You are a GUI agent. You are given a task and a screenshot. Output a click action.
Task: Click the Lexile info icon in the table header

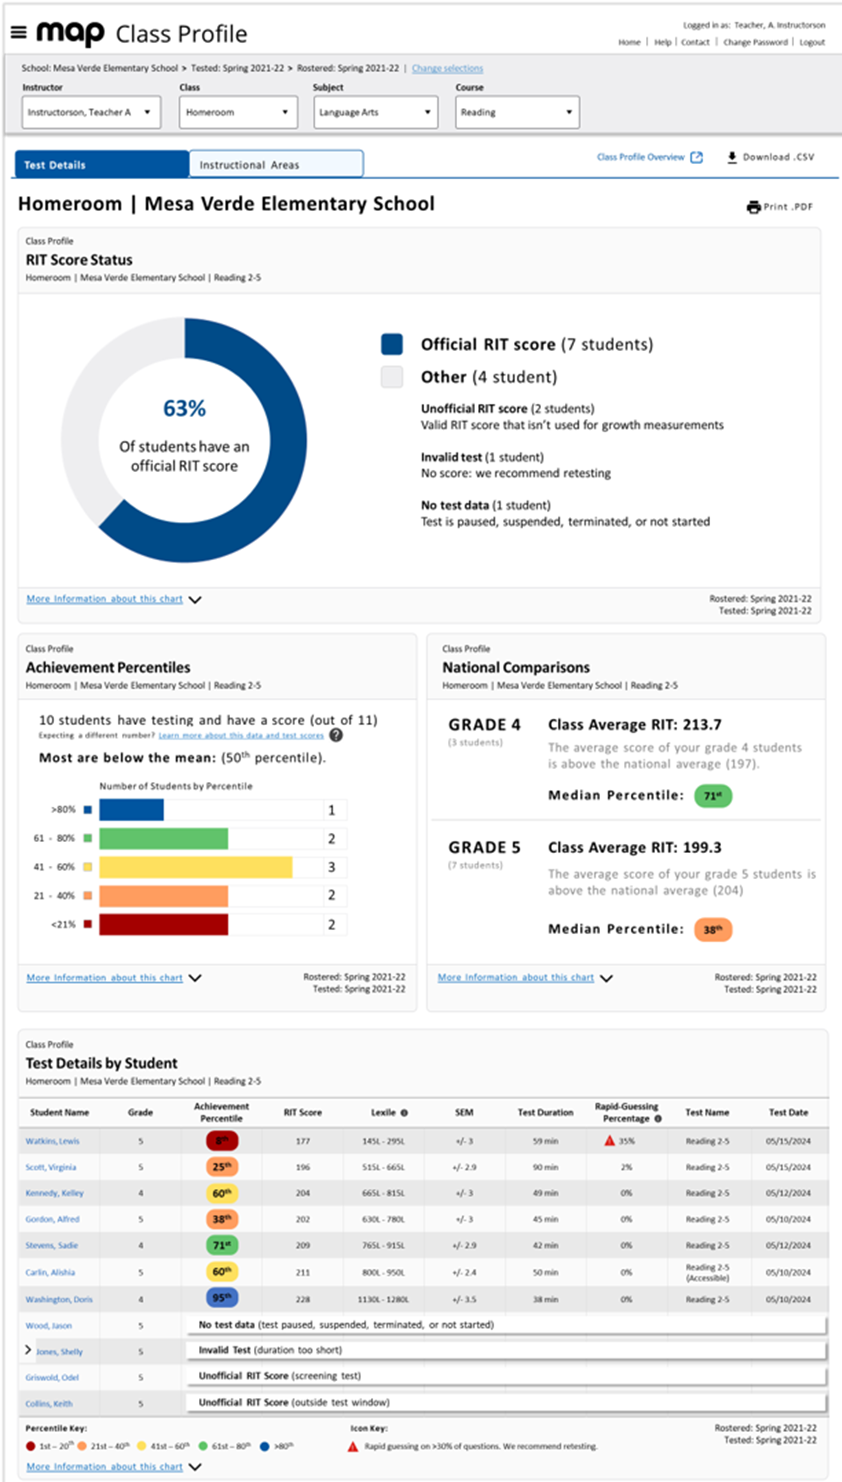pyautogui.click(x=402, y=1113)
